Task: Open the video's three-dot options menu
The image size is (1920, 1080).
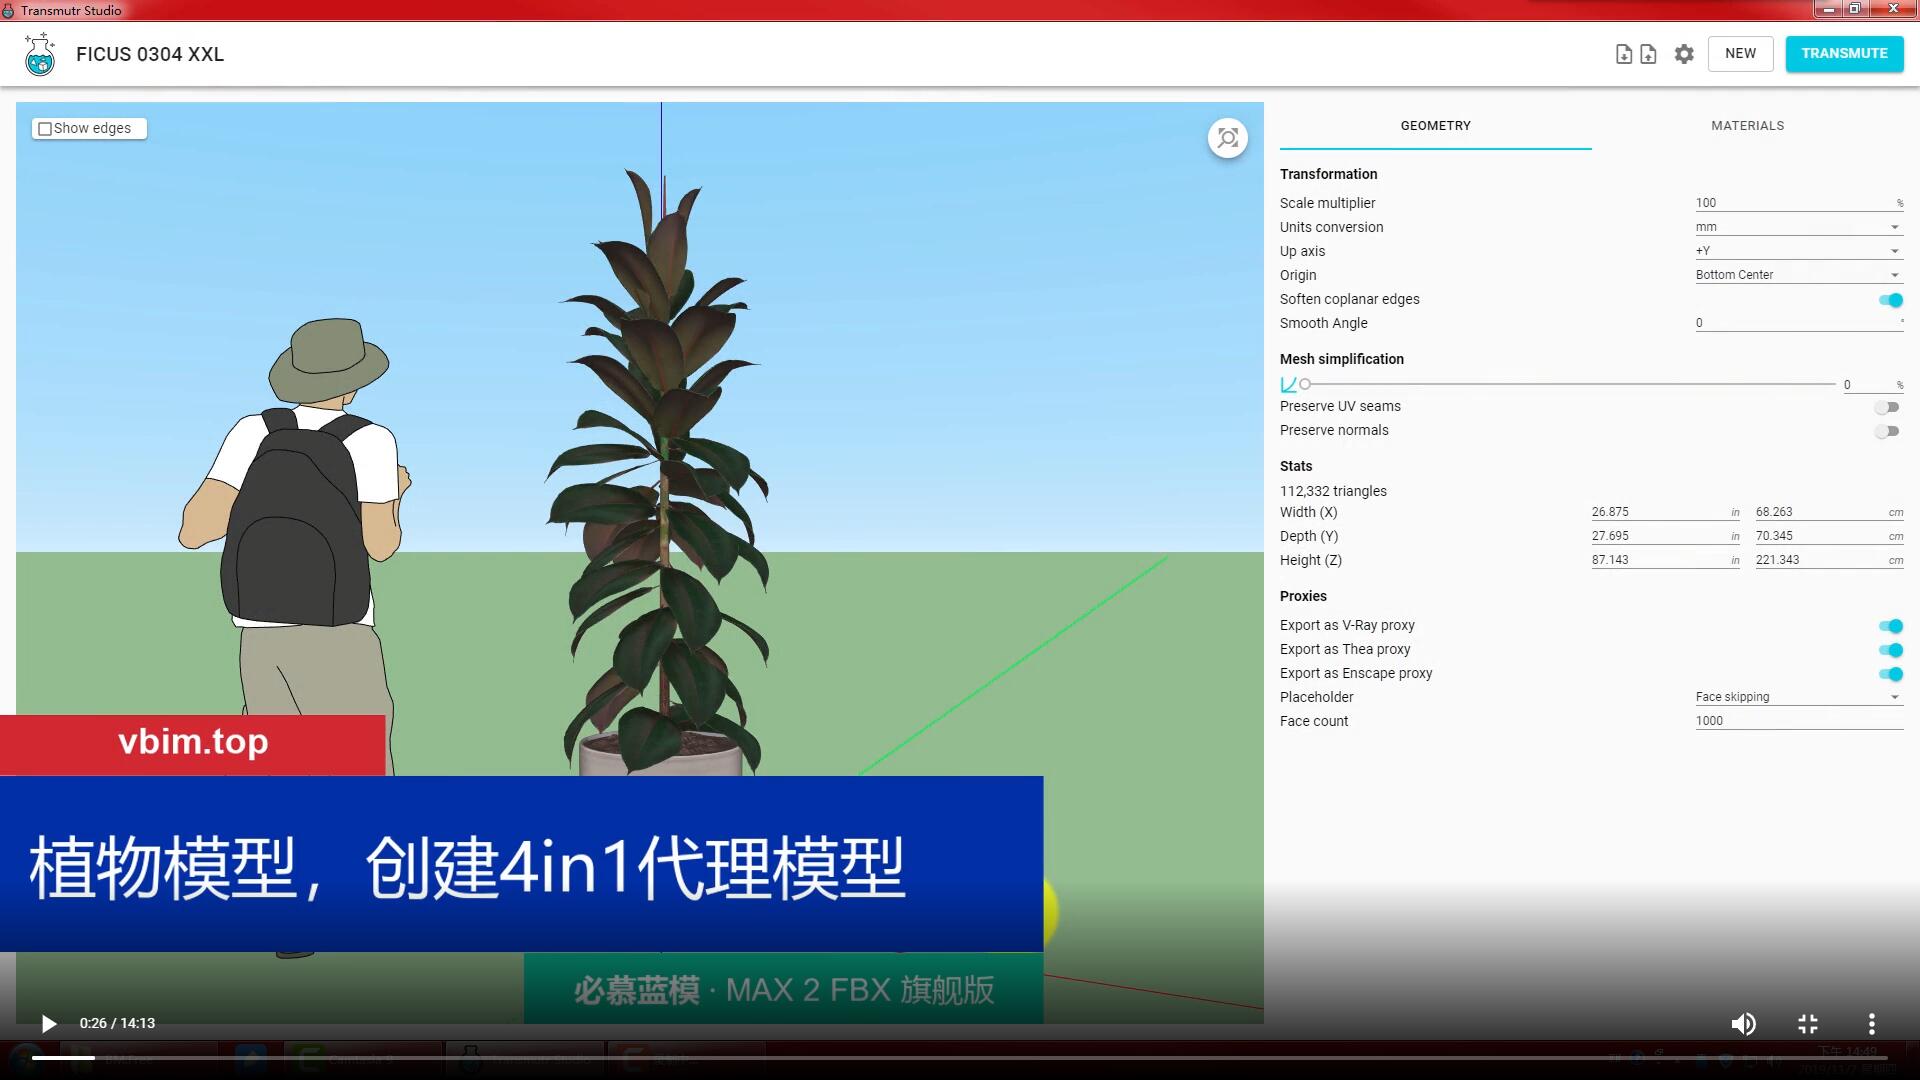Action: [1871, 1023]
